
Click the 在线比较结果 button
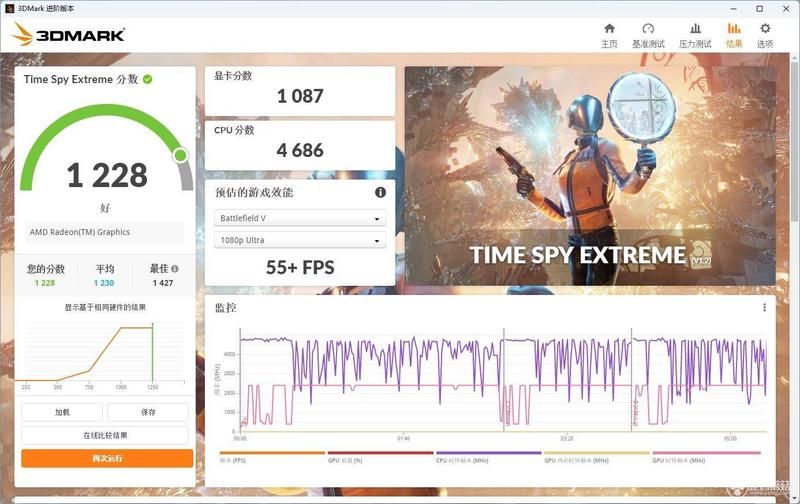coord(105,436)
